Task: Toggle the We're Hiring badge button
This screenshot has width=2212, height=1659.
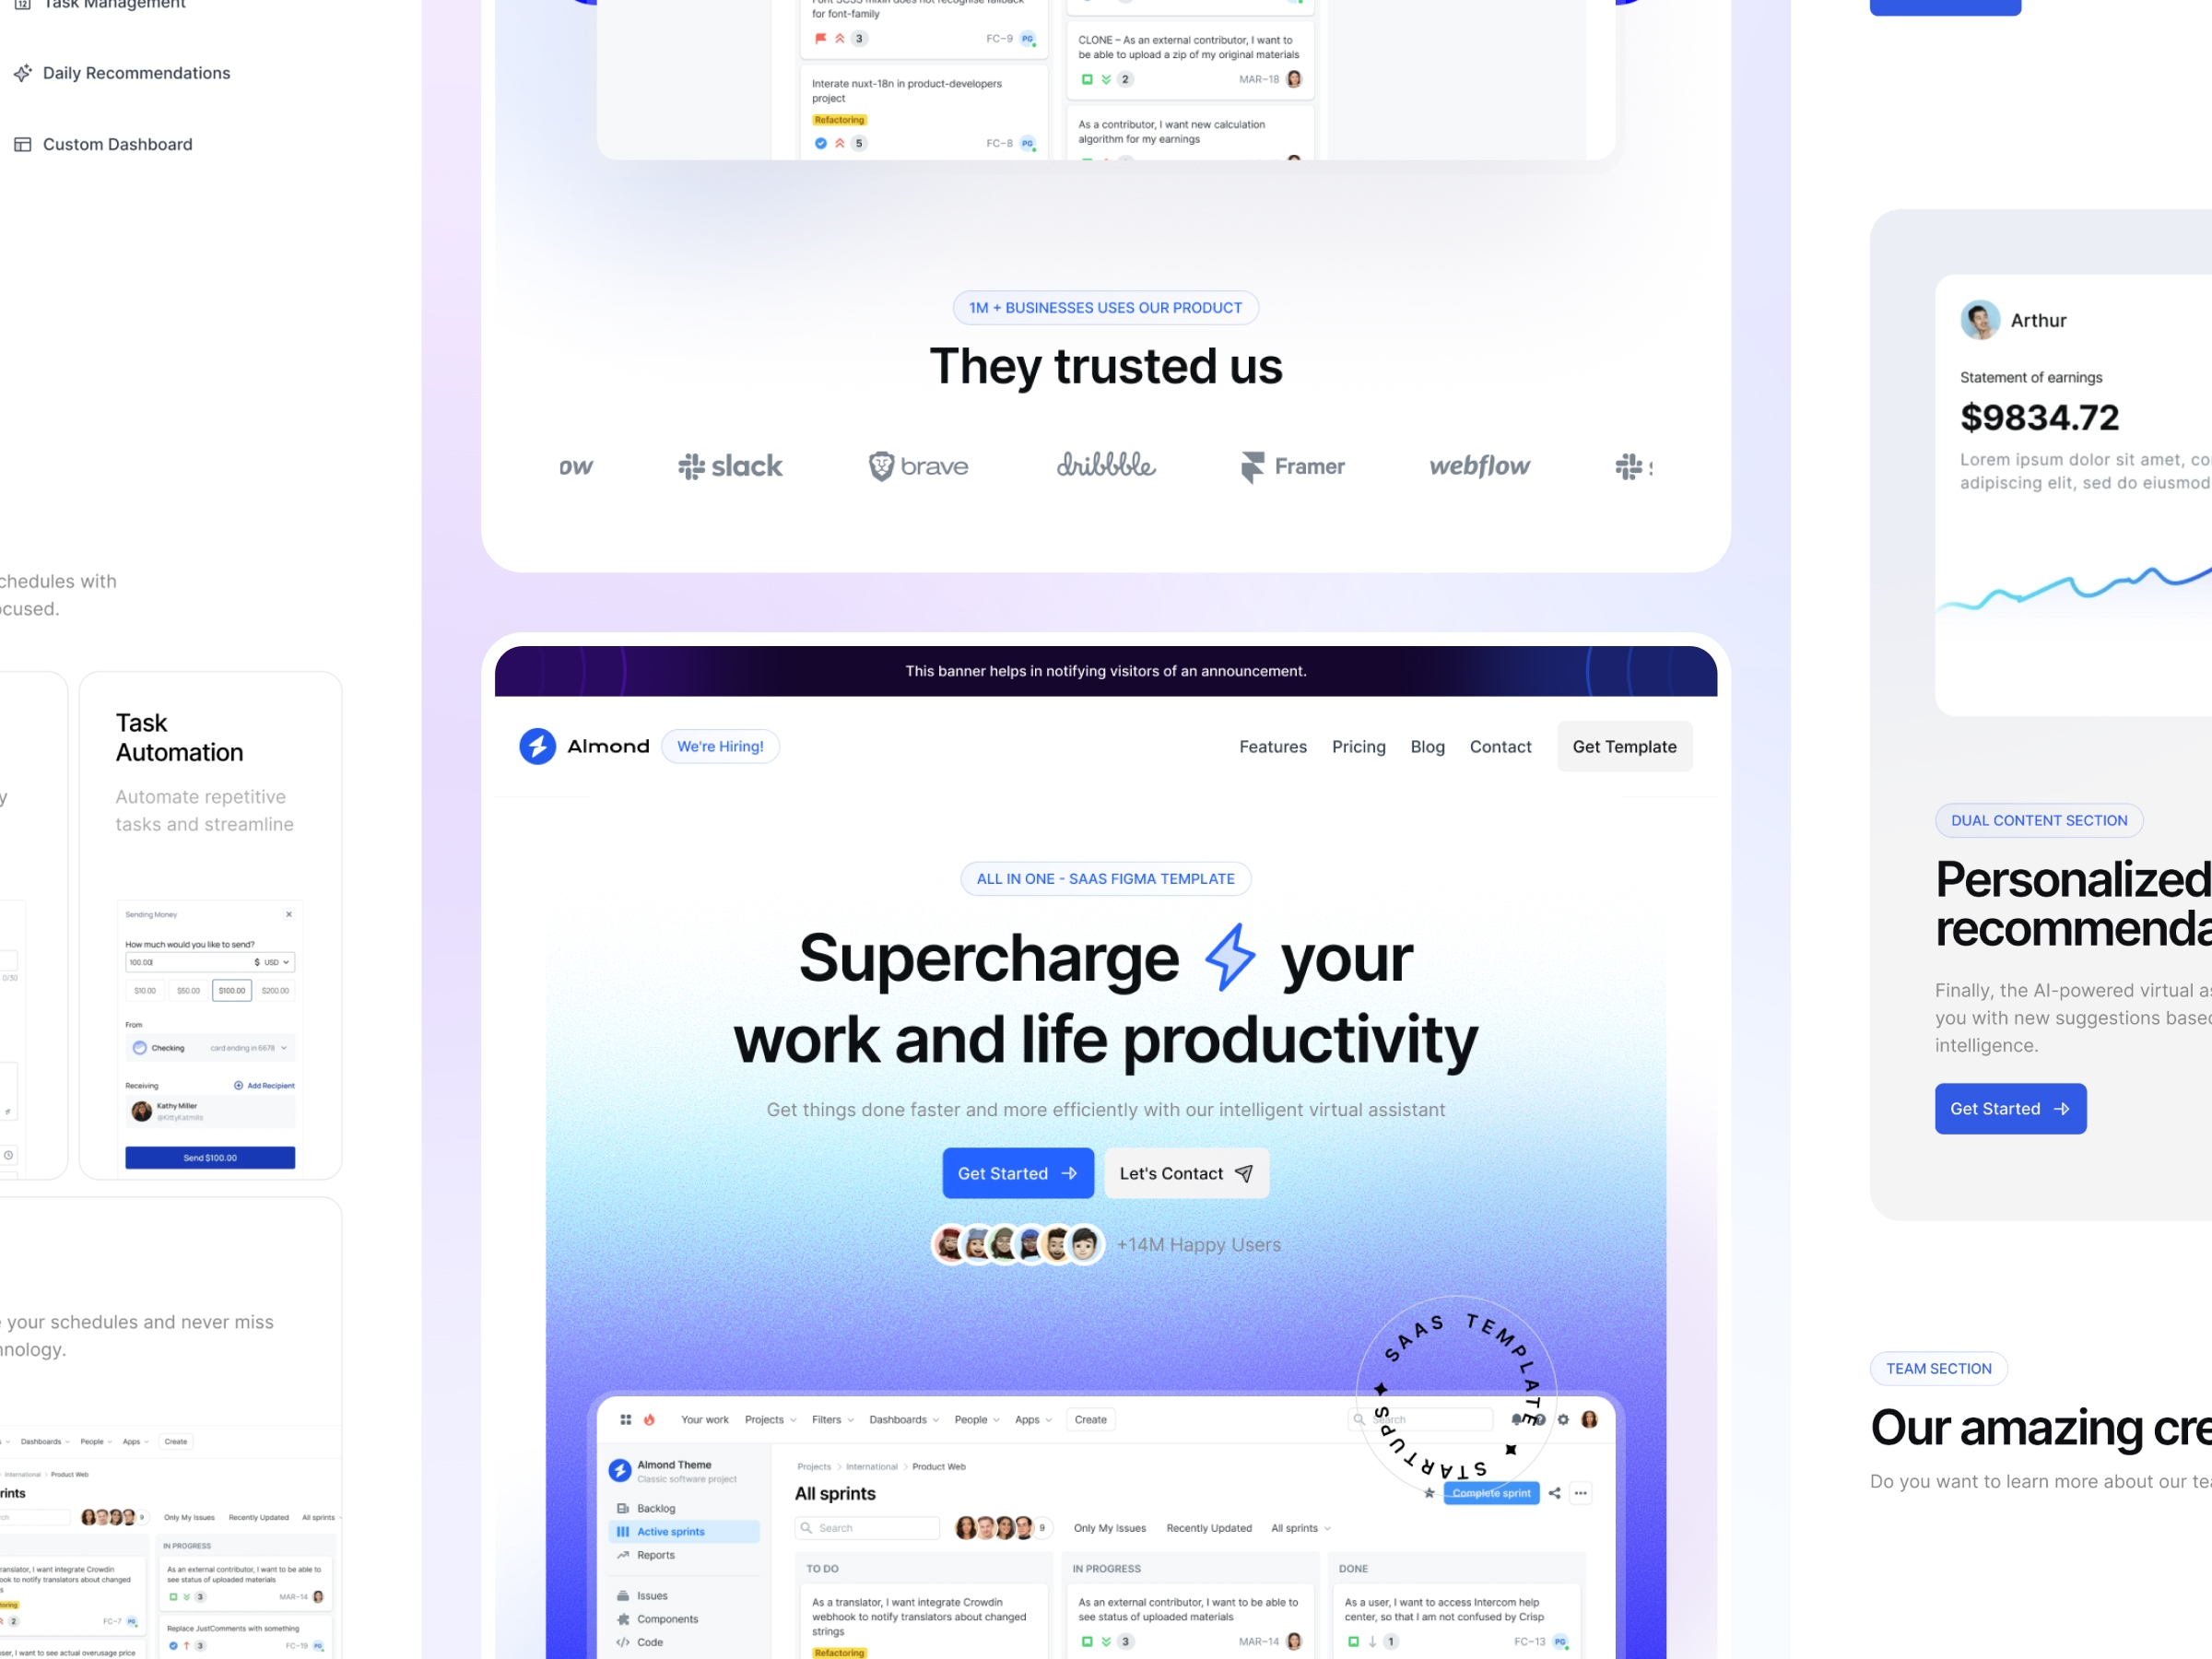Action: coord(721,746)
